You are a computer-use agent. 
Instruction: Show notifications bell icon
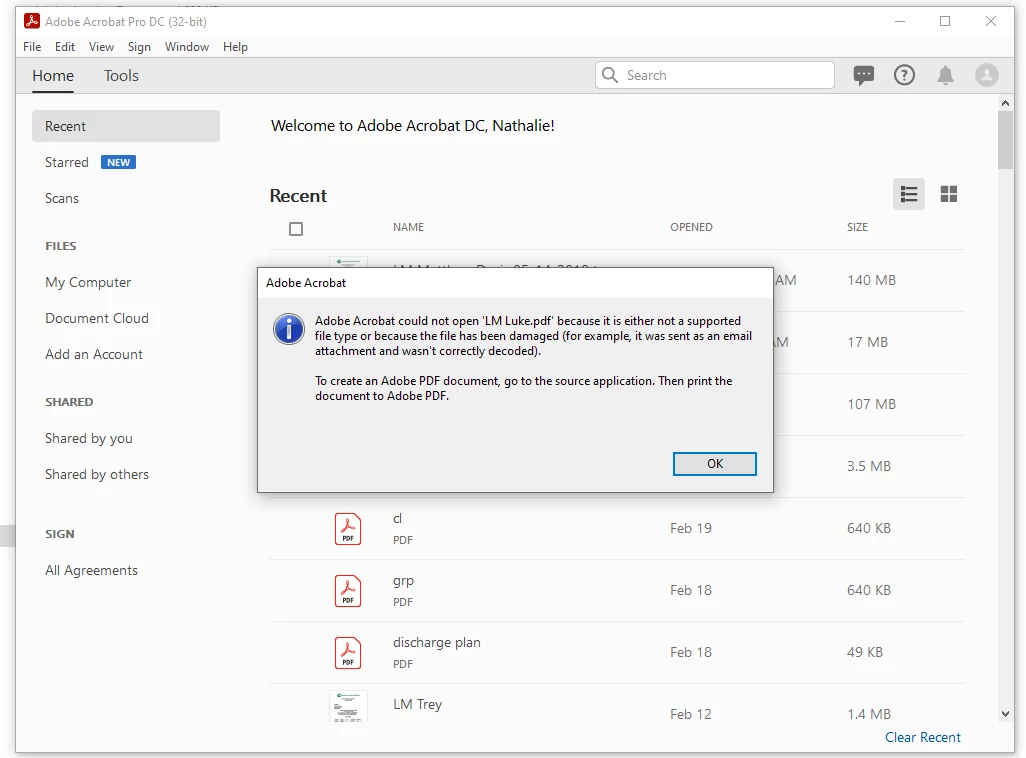point(946,75)
